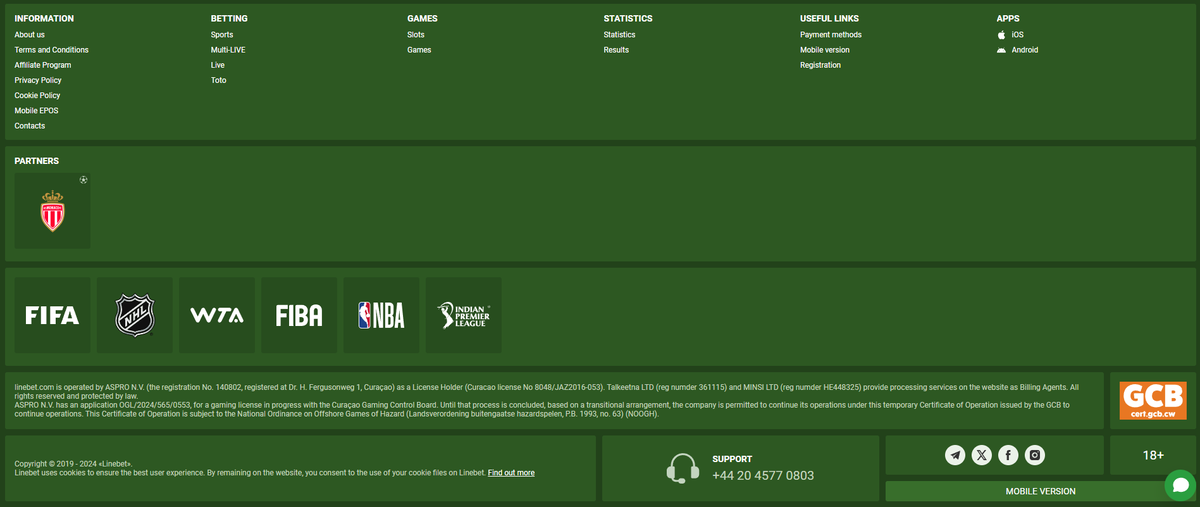The width and height of the screenshot is (1200, 507).
Task: Open the Multi-LIVE link
Action: [228, 50]
